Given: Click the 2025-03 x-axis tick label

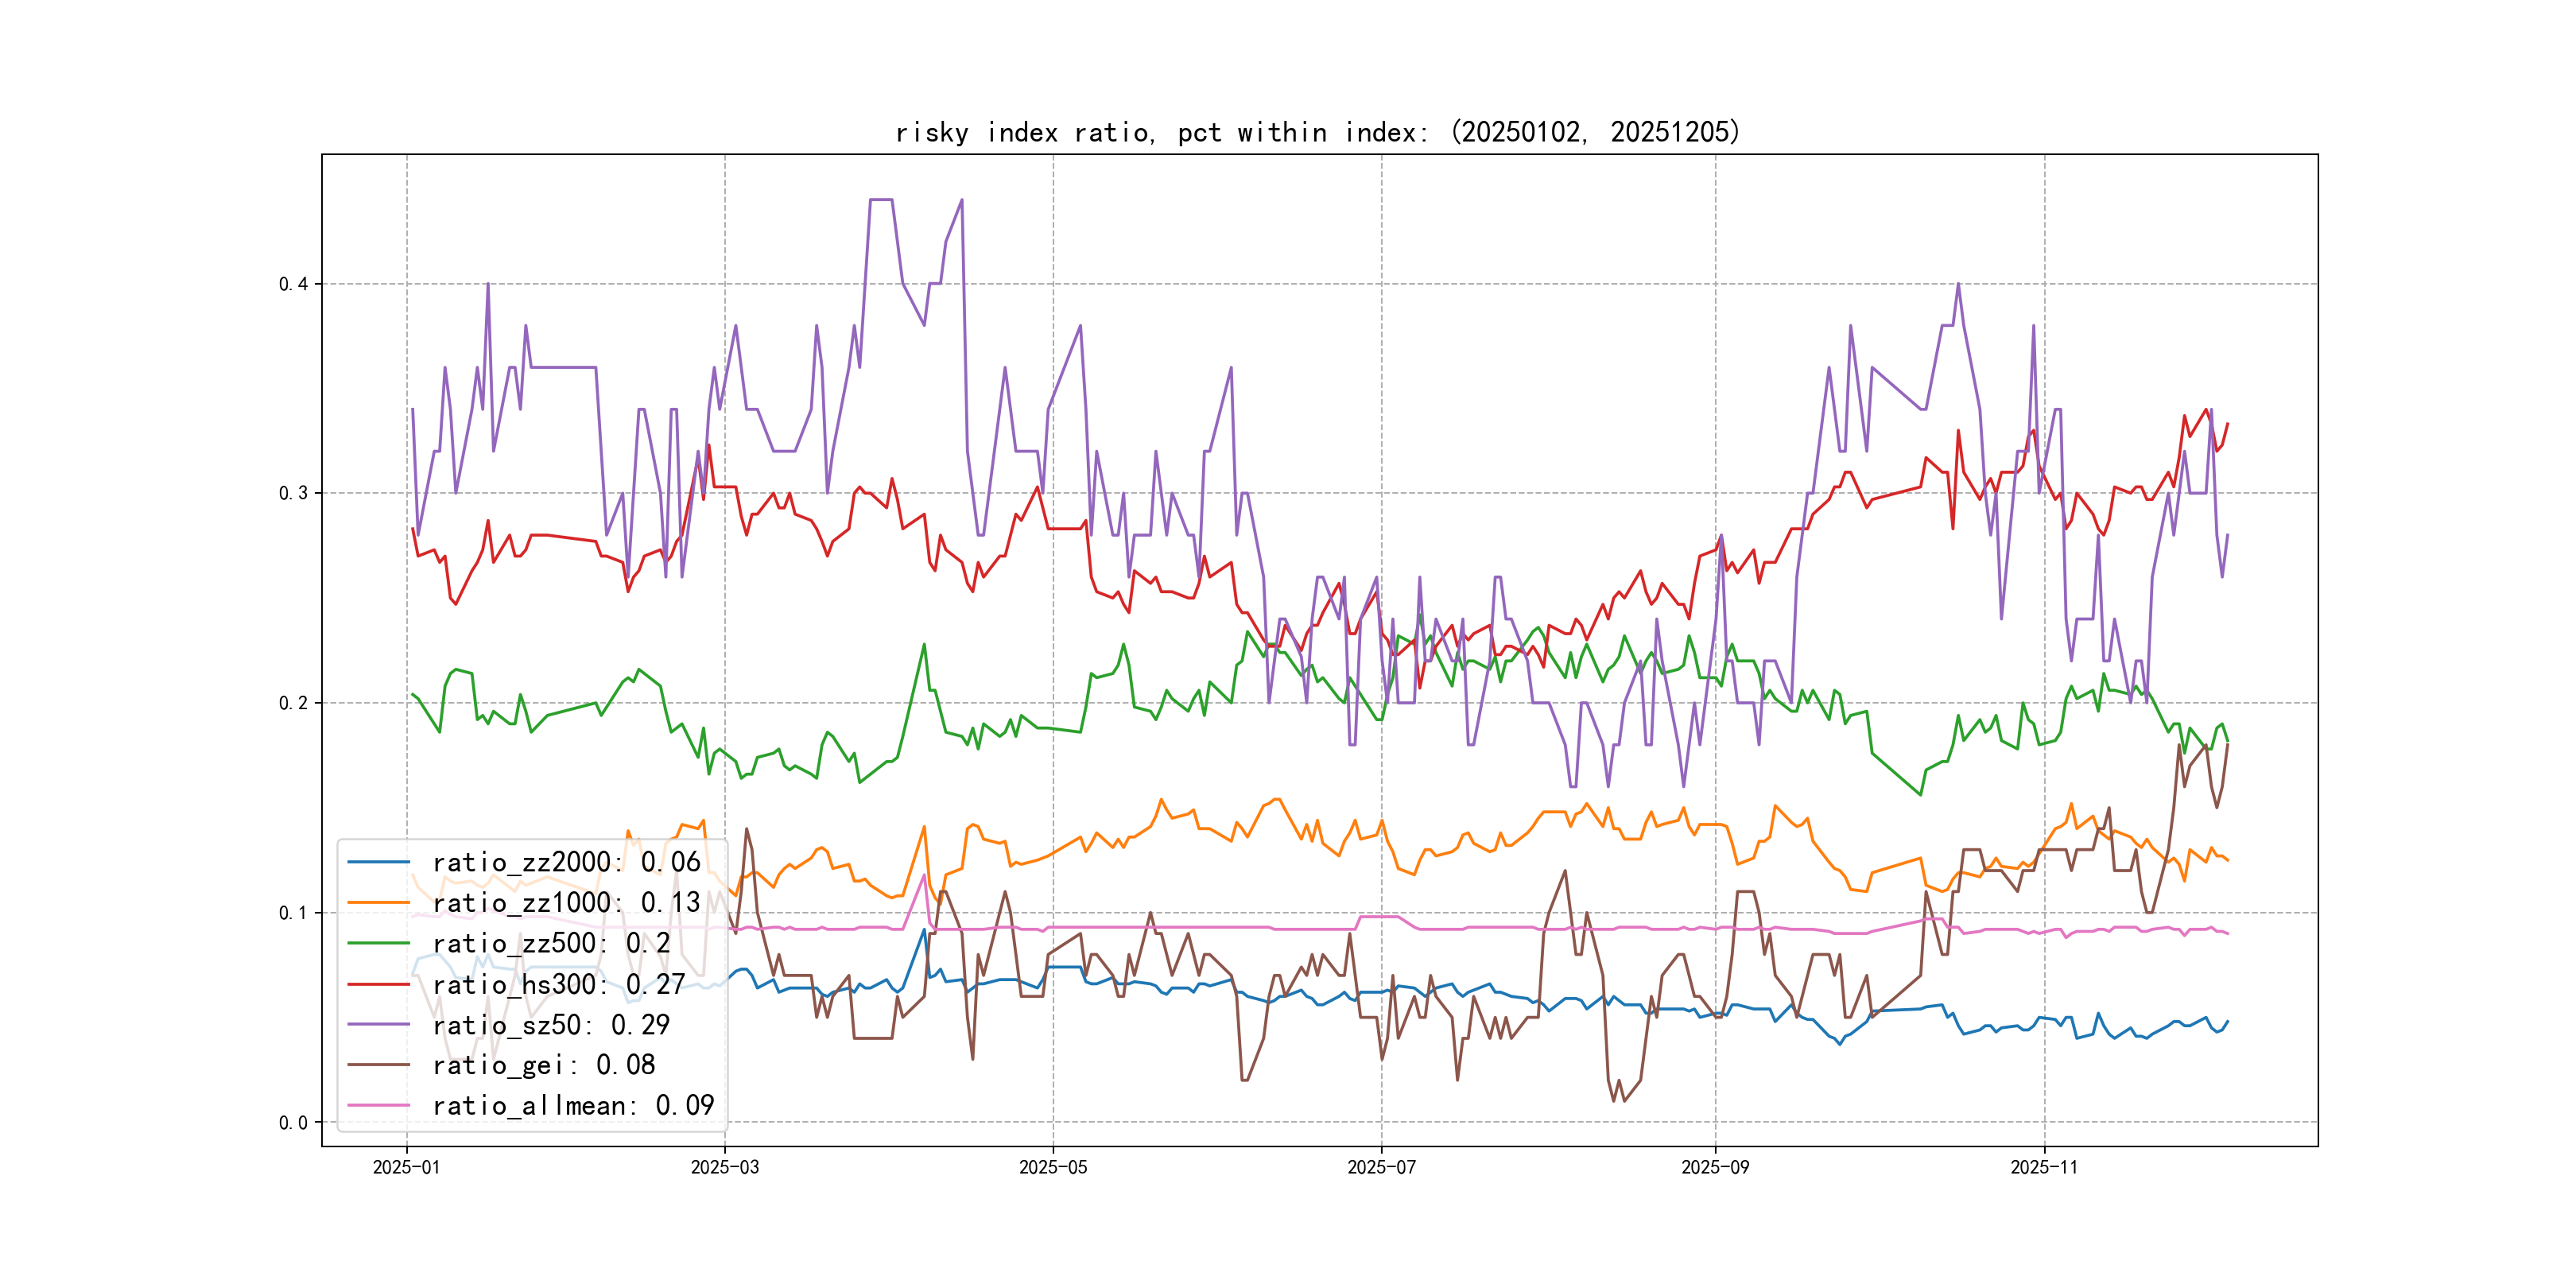Looking at the screenshot, I should 725,1168.
